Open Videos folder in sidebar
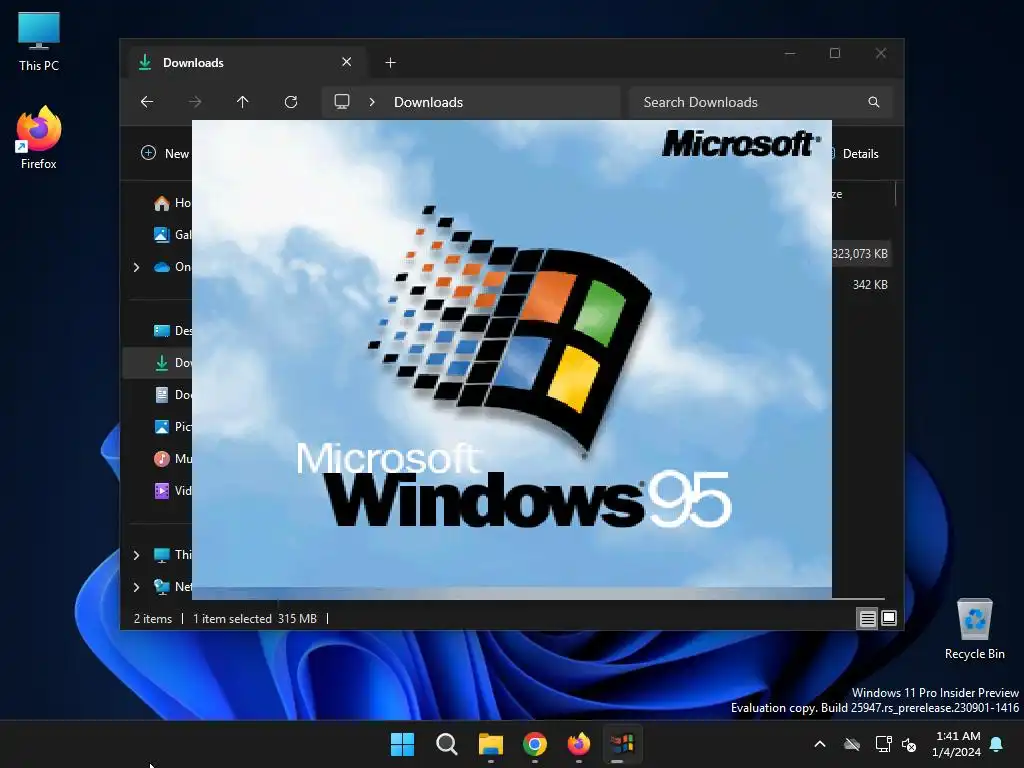Viewport: 1024px width, 768px height. (172, 490)
